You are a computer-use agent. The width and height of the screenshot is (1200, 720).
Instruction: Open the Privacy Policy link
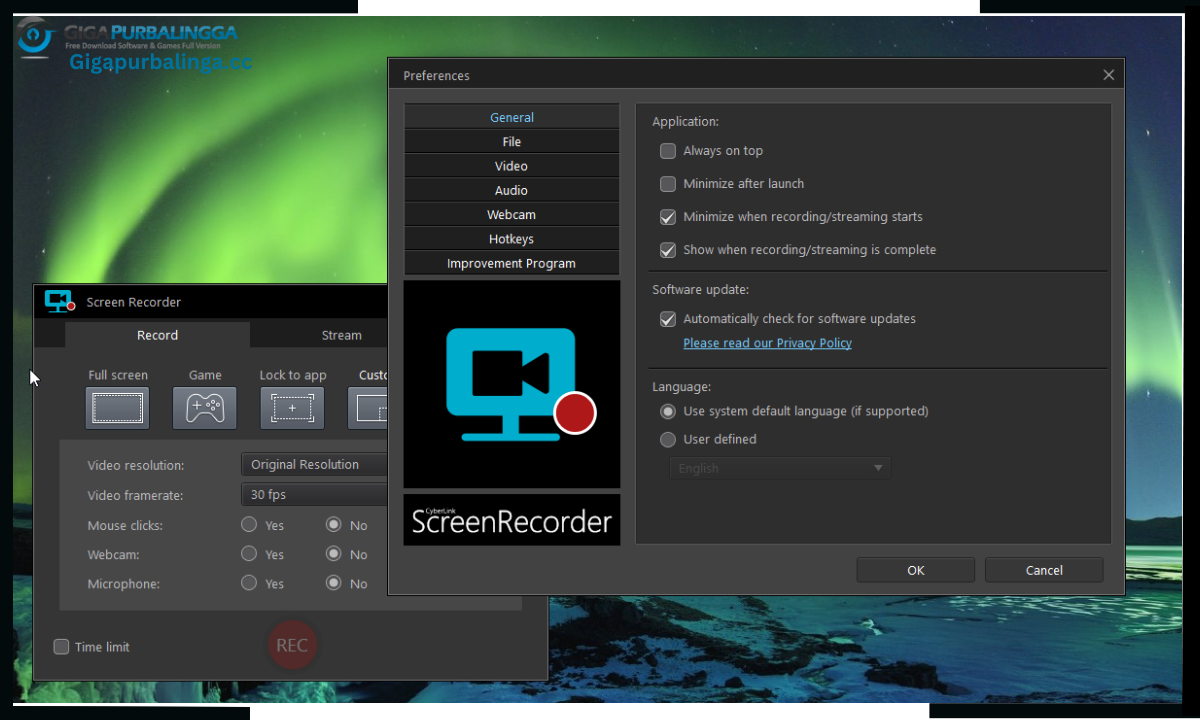point(767,343)
